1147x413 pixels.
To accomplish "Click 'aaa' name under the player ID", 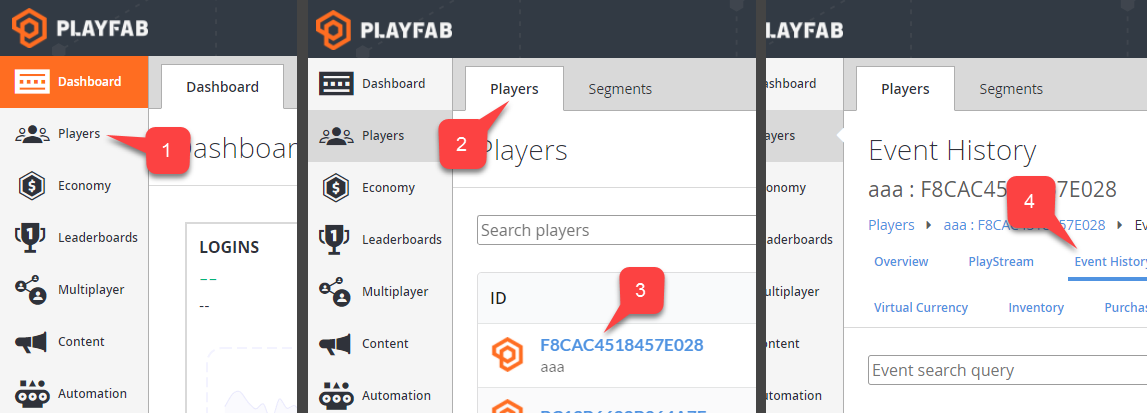I will pyautogui.click(x=552, y=367).
